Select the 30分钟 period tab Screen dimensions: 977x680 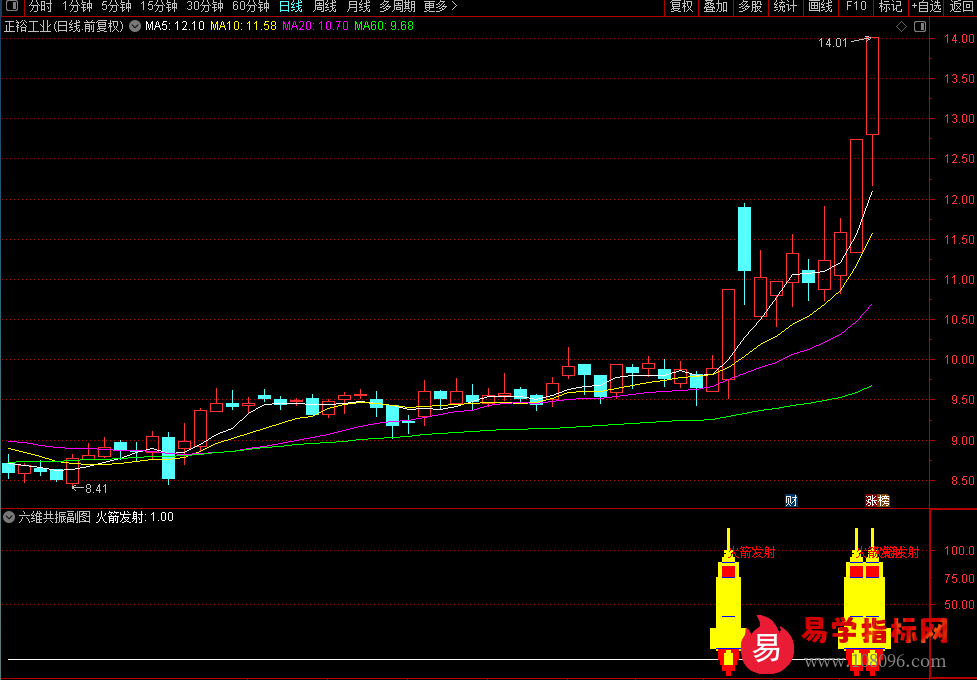click(205, 7)
